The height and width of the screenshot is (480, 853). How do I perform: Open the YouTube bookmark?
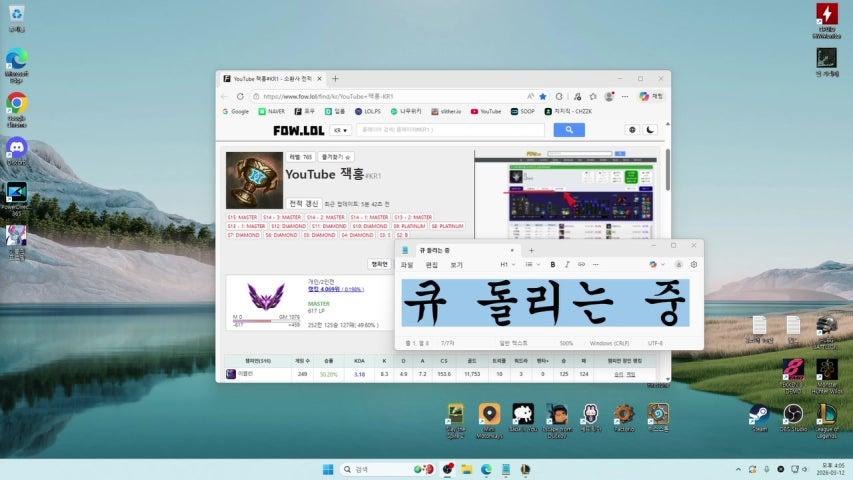(486, 112)
